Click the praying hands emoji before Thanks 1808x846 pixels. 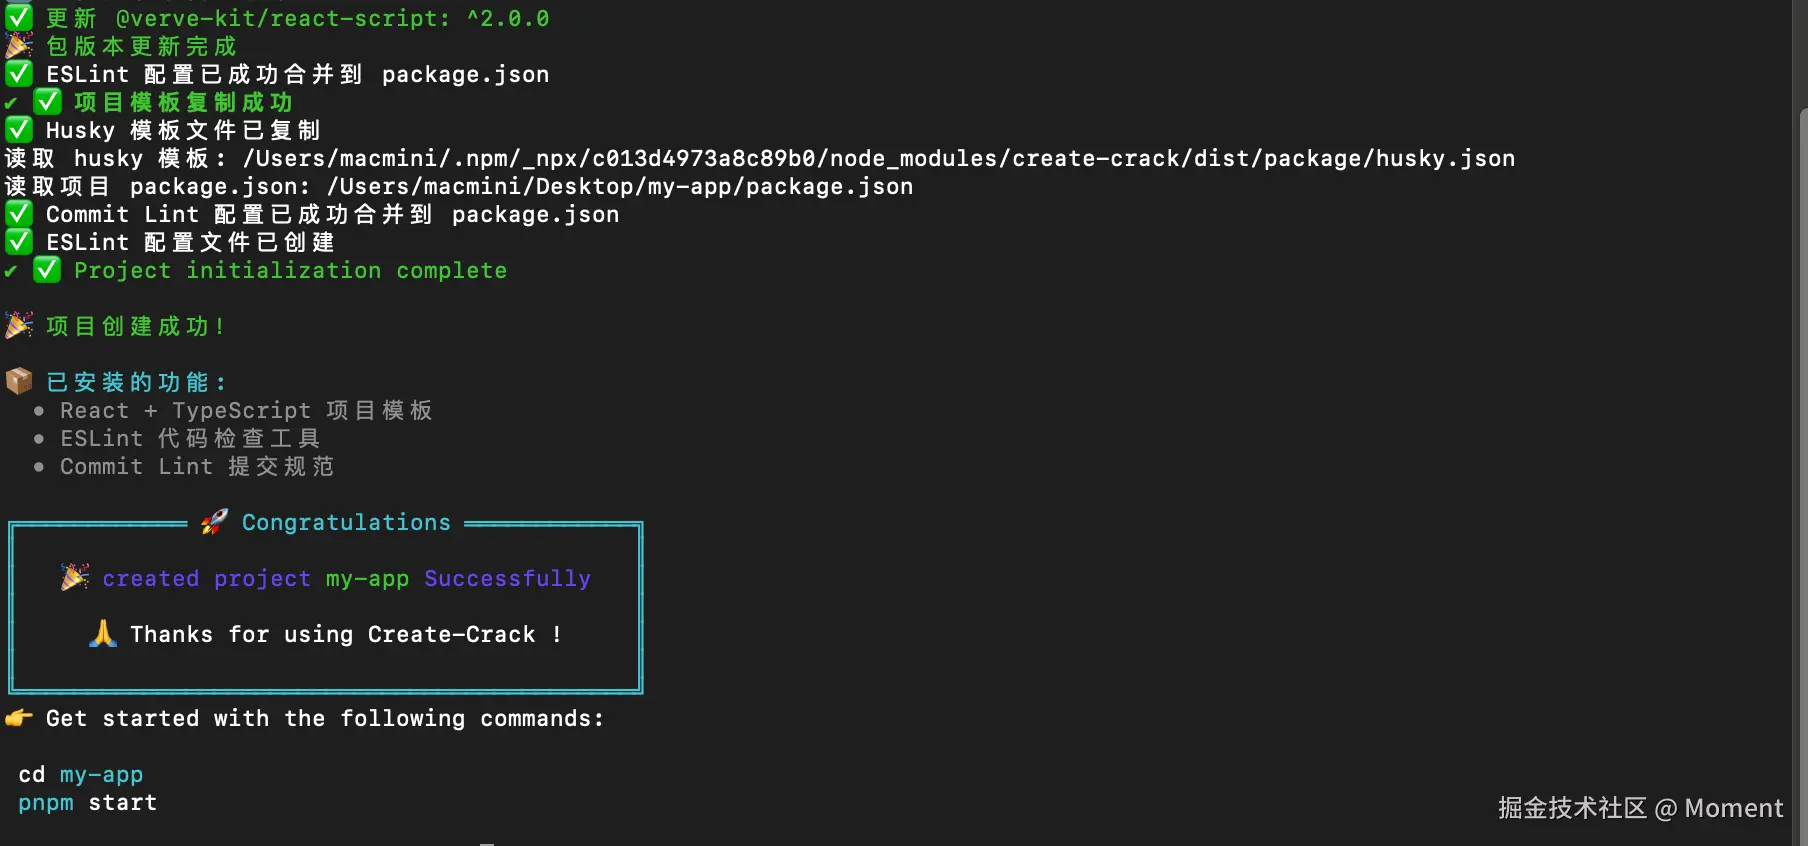tap(103, 634)
